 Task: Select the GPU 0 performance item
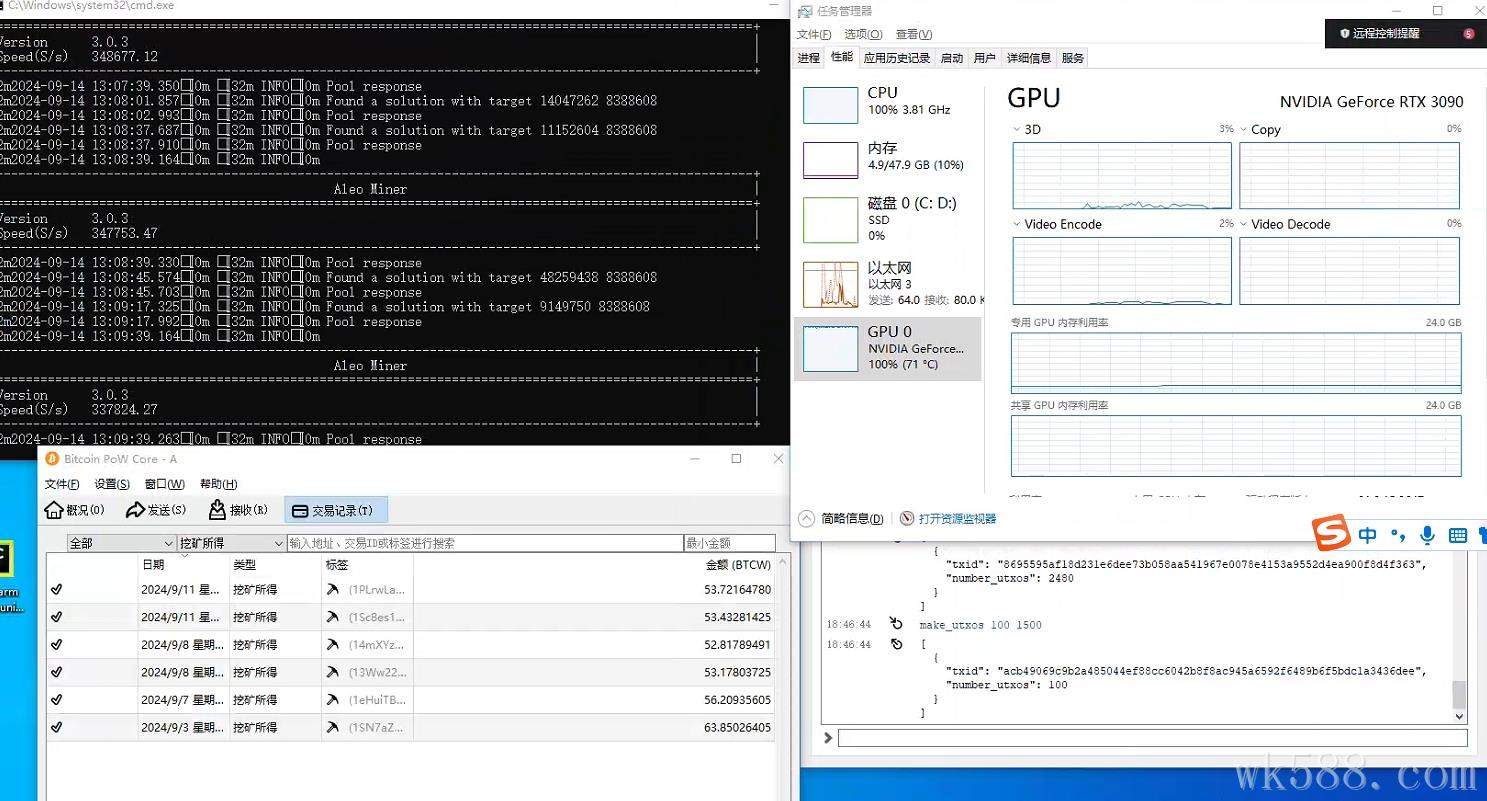point(888,349)
